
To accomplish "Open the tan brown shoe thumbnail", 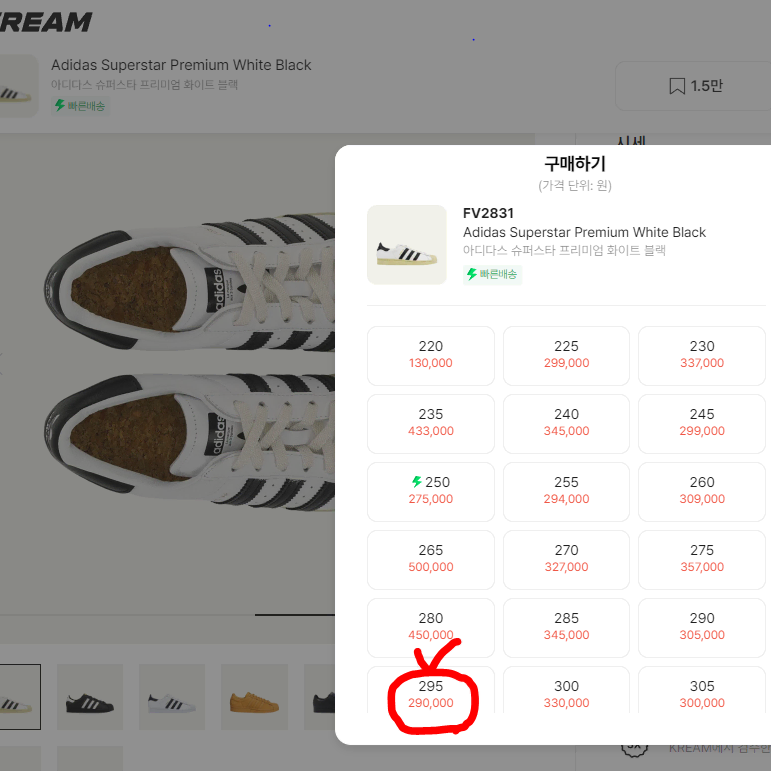I will click(x=254, y=697).
